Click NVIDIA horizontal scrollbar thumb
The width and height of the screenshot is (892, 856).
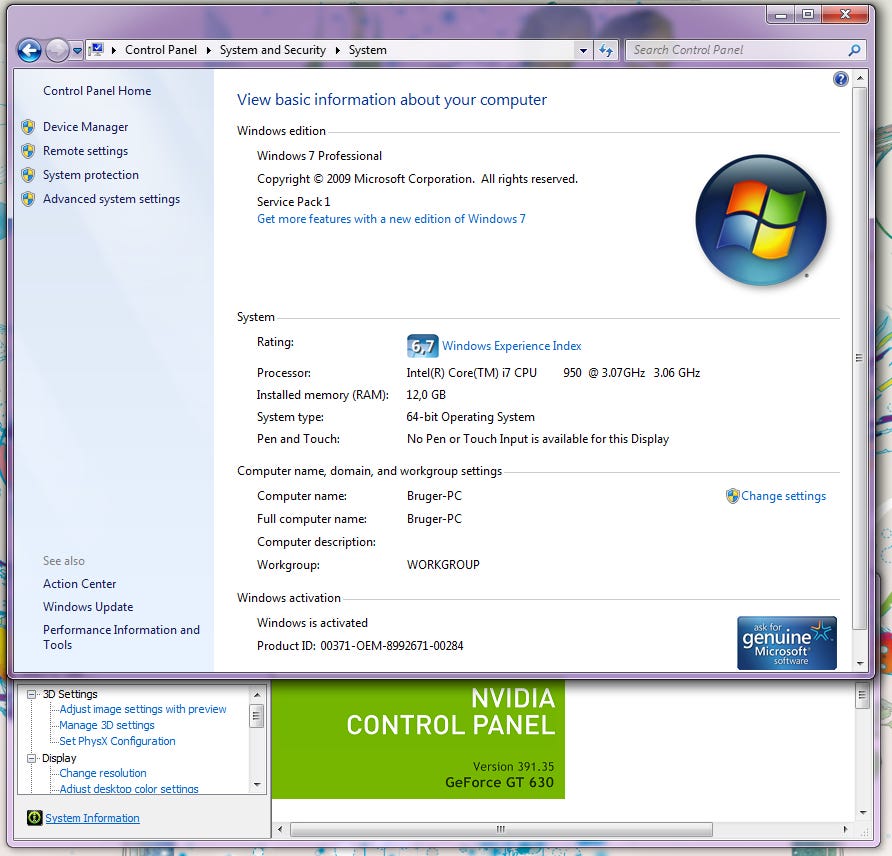(501, 829)
